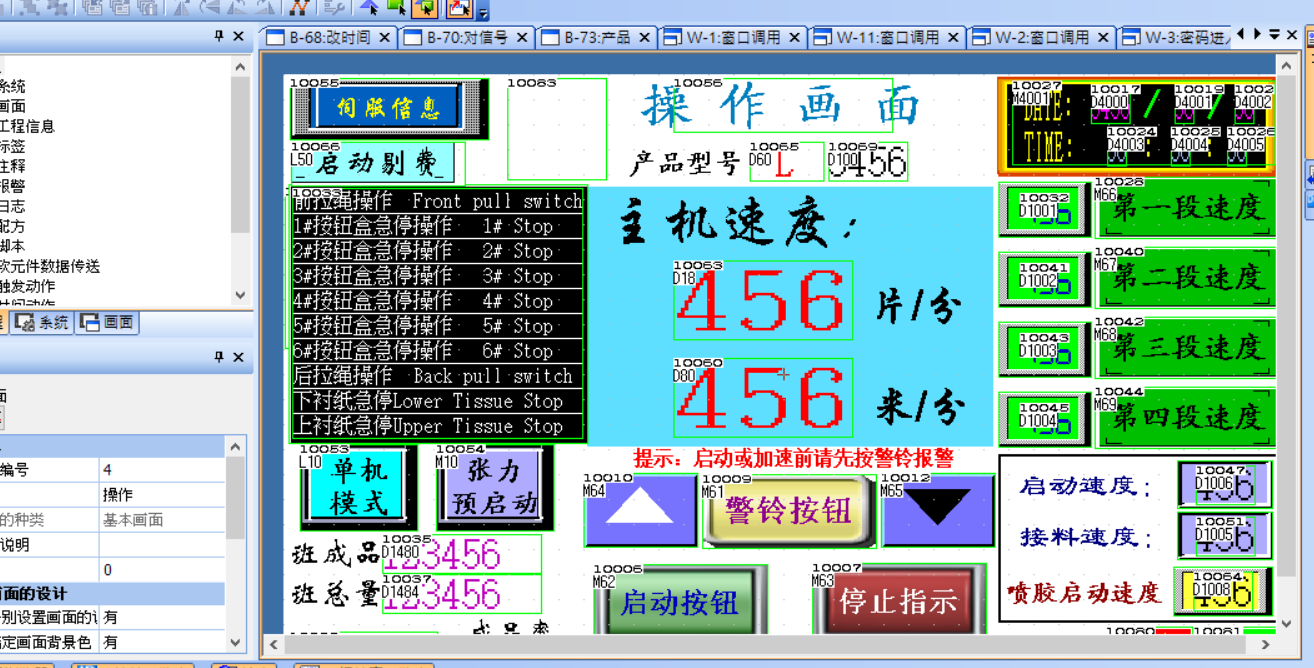Click the highlighted green selection toolbar icon

click(424, 8)
